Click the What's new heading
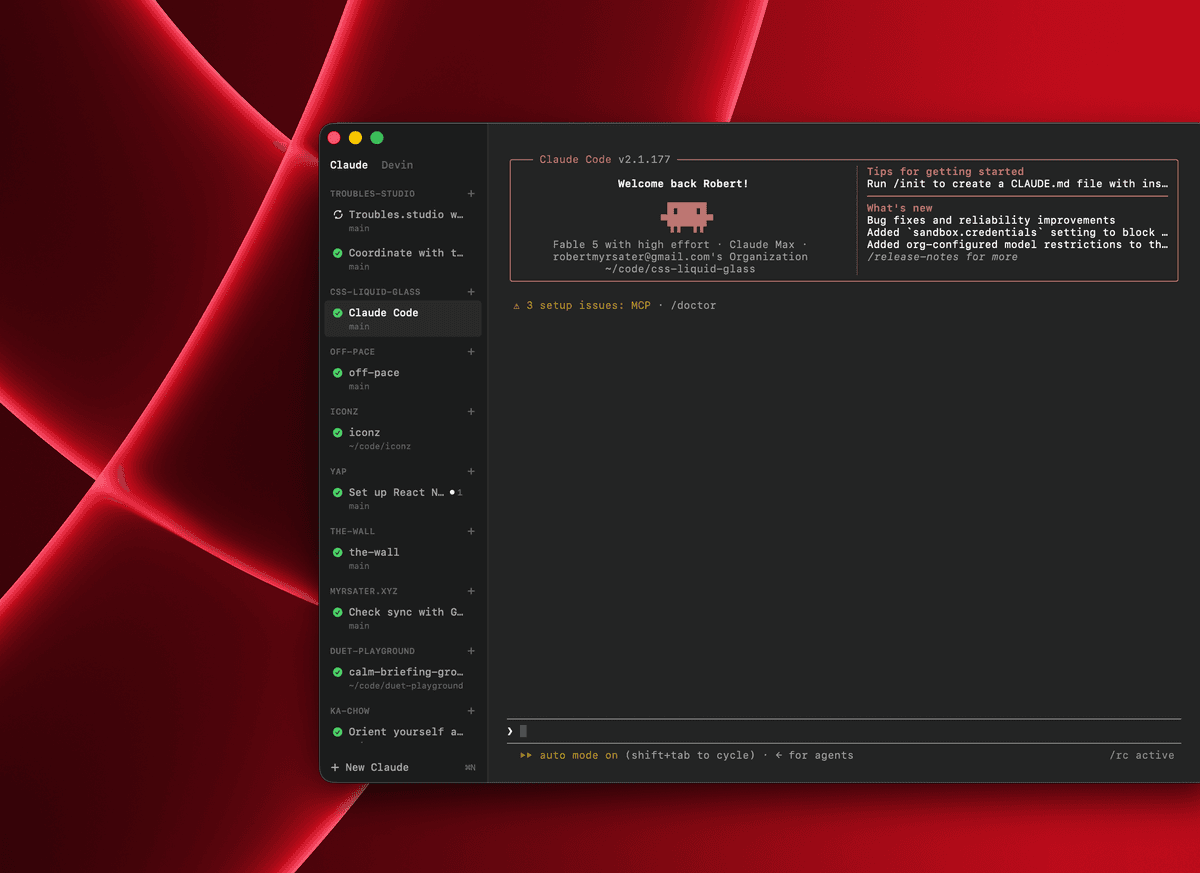Viewport: 1200px width, 873px height. click(900, 208)
